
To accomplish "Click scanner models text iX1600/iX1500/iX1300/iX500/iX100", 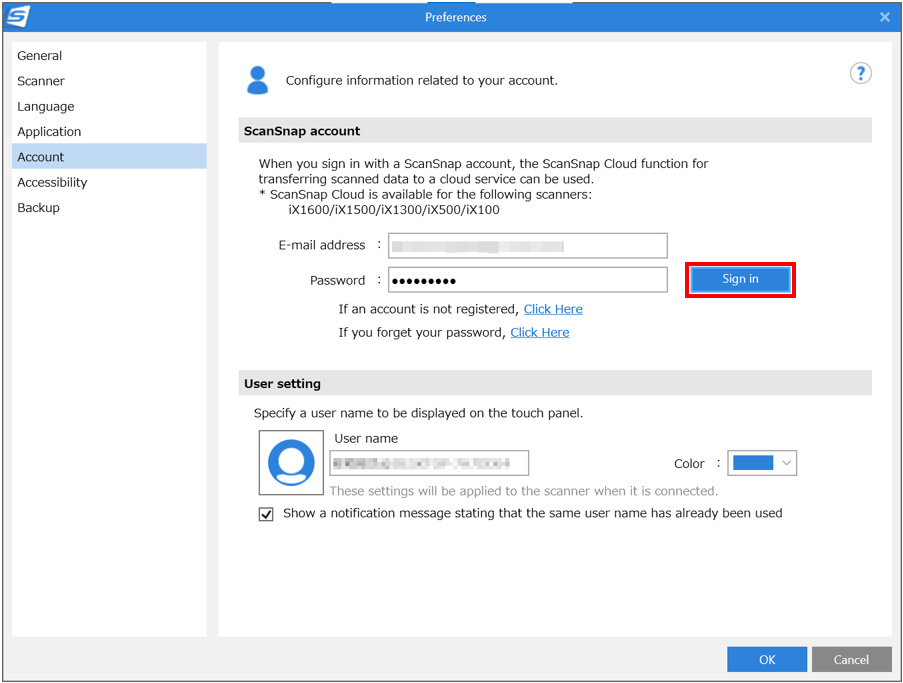I will point(394,210).
